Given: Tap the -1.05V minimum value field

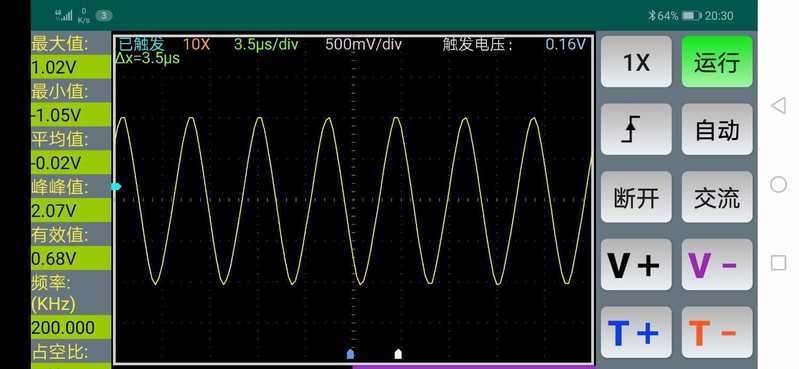Looking at the screenshot, I should click(71, 115).
